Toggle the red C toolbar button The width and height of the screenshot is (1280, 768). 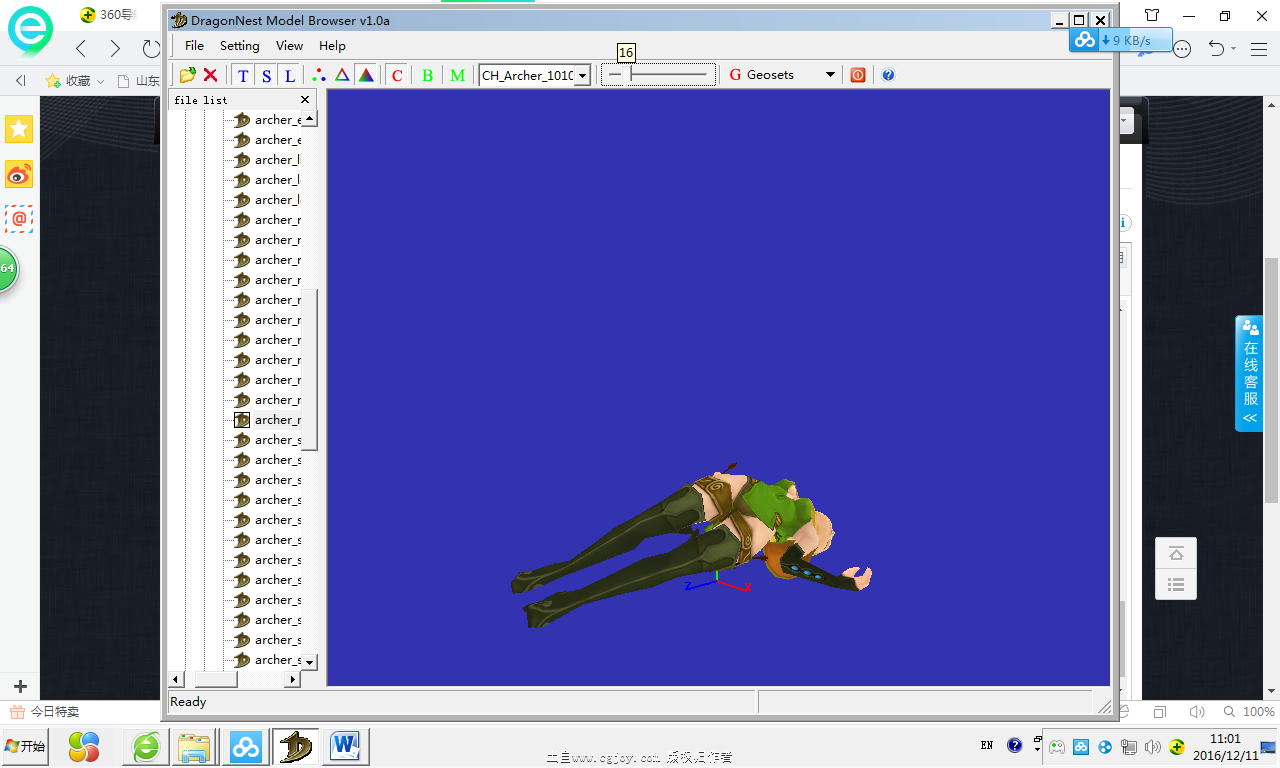(397, 75)
